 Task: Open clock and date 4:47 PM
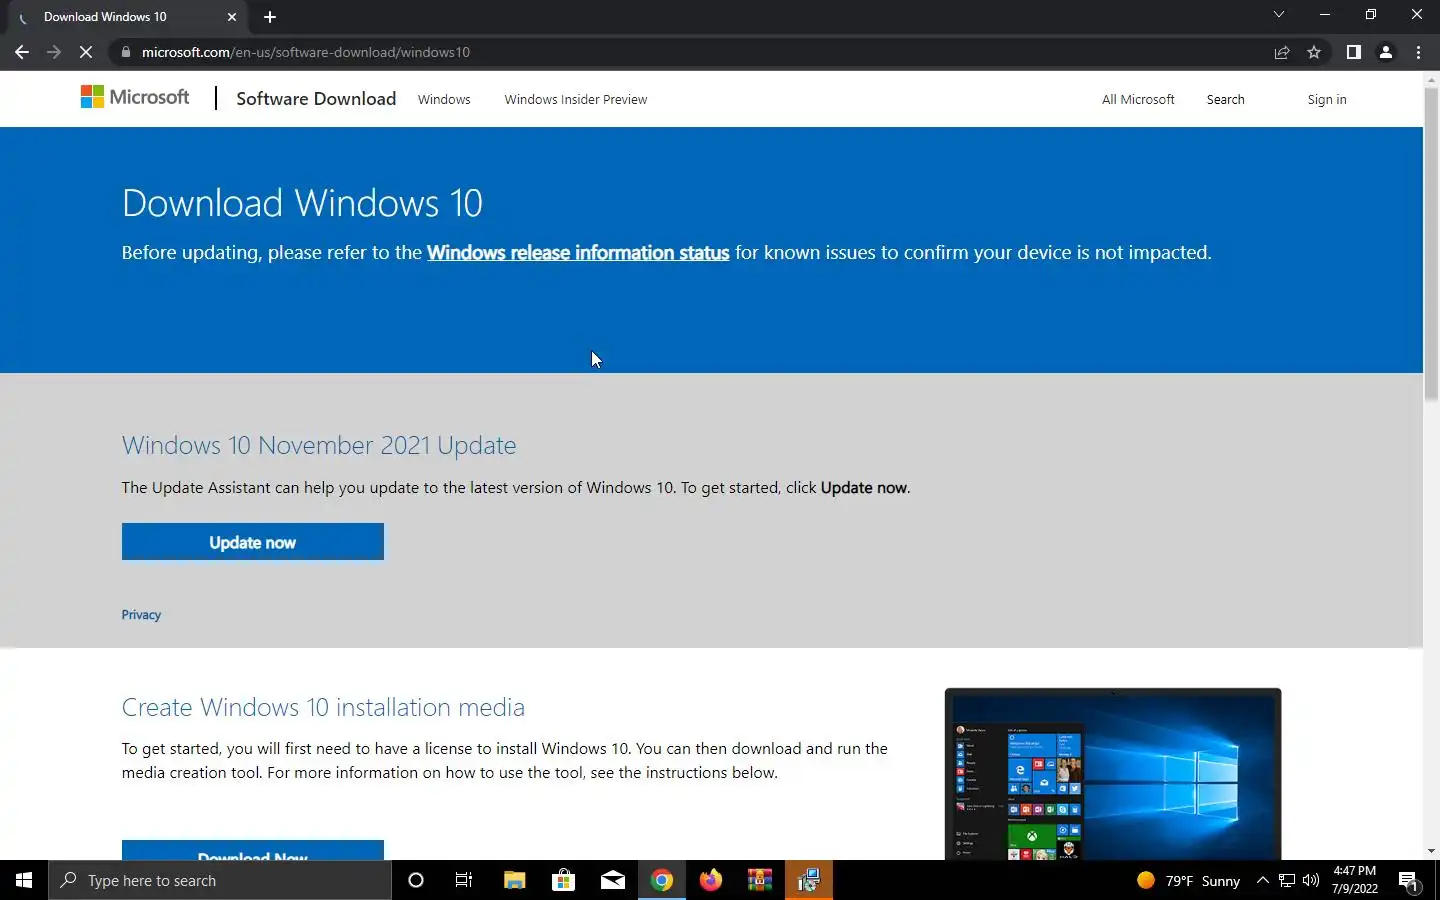(1354, 880)
